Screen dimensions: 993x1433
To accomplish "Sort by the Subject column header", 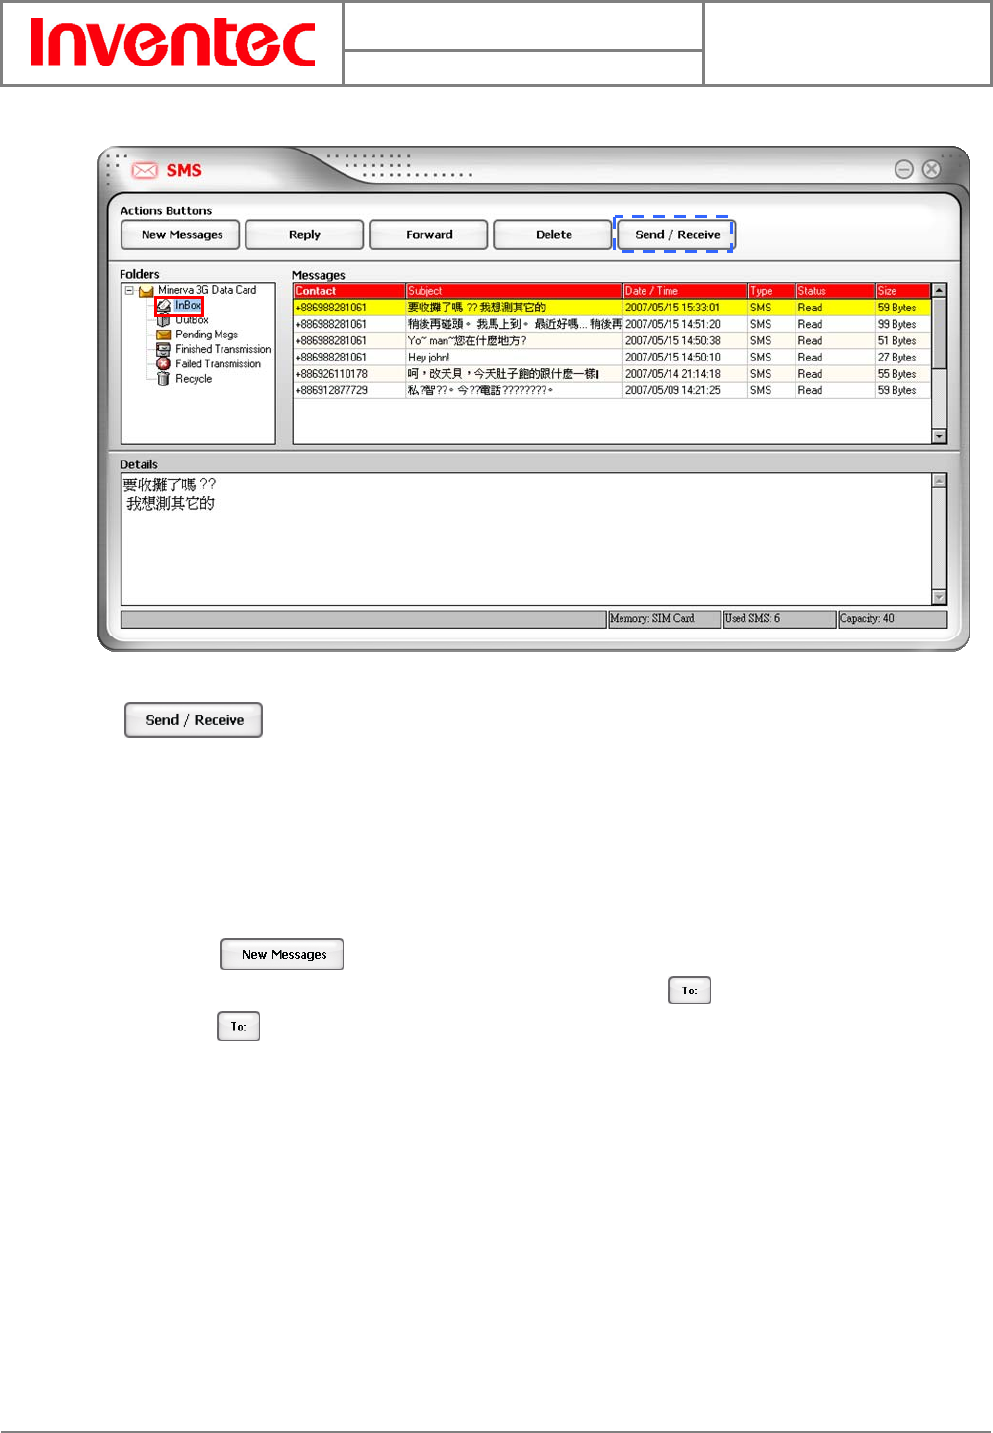I will pos(514,291).
